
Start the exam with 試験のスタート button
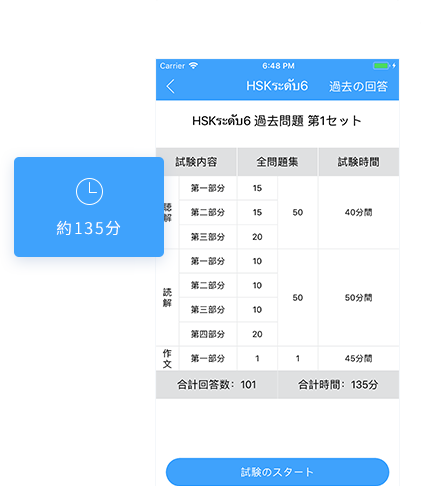(x=277, y=472)
